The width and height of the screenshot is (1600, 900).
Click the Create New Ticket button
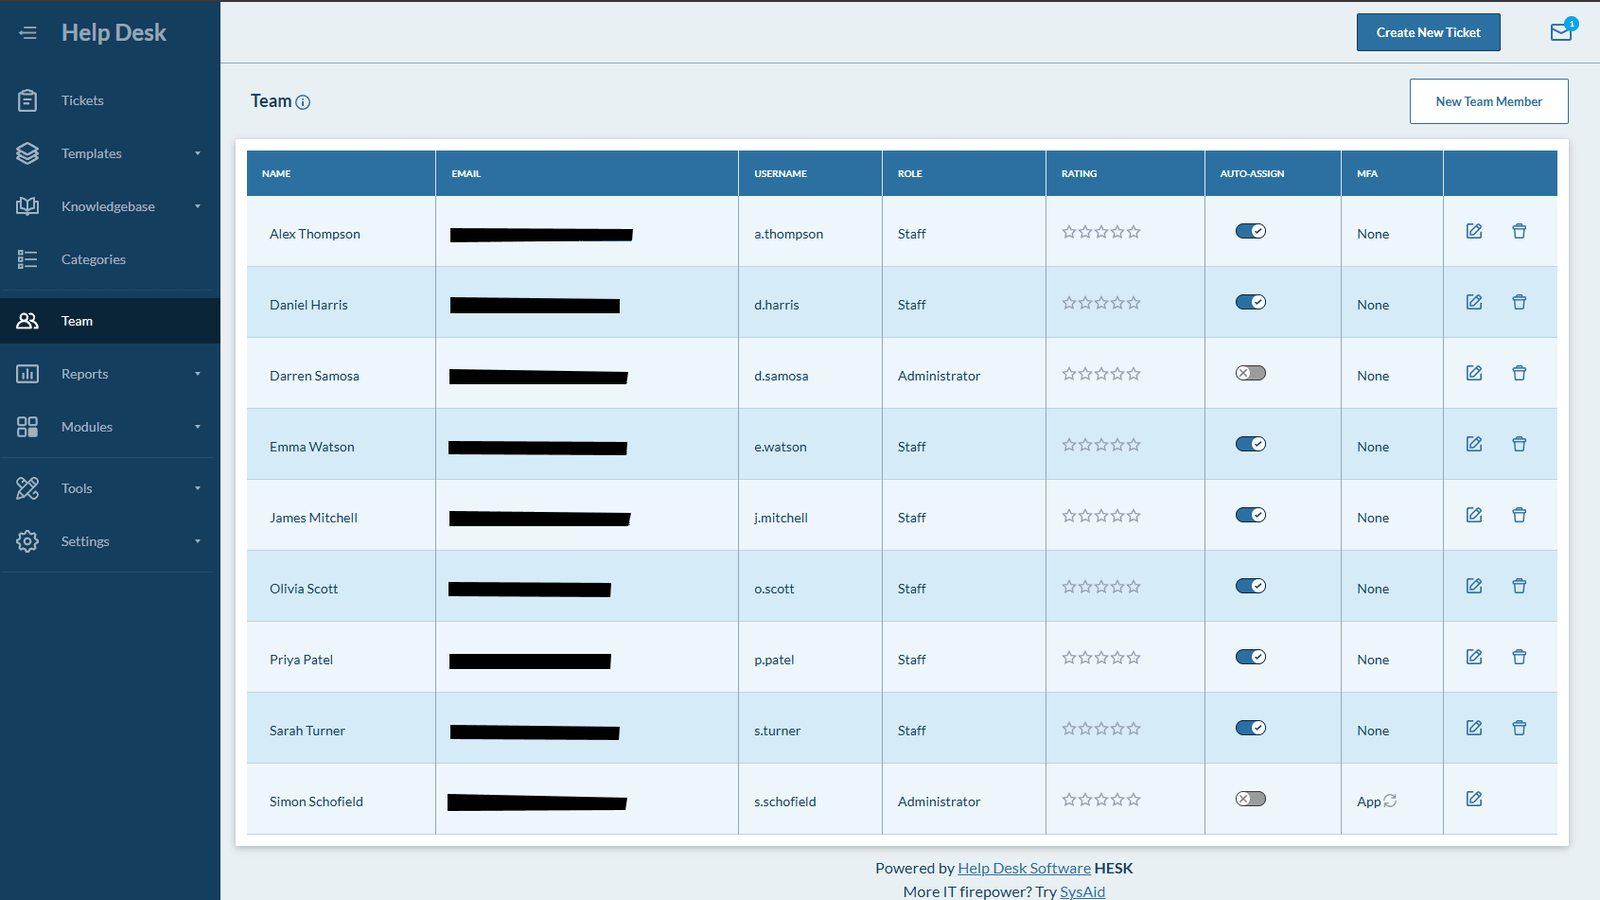(x=1428, y=32)
